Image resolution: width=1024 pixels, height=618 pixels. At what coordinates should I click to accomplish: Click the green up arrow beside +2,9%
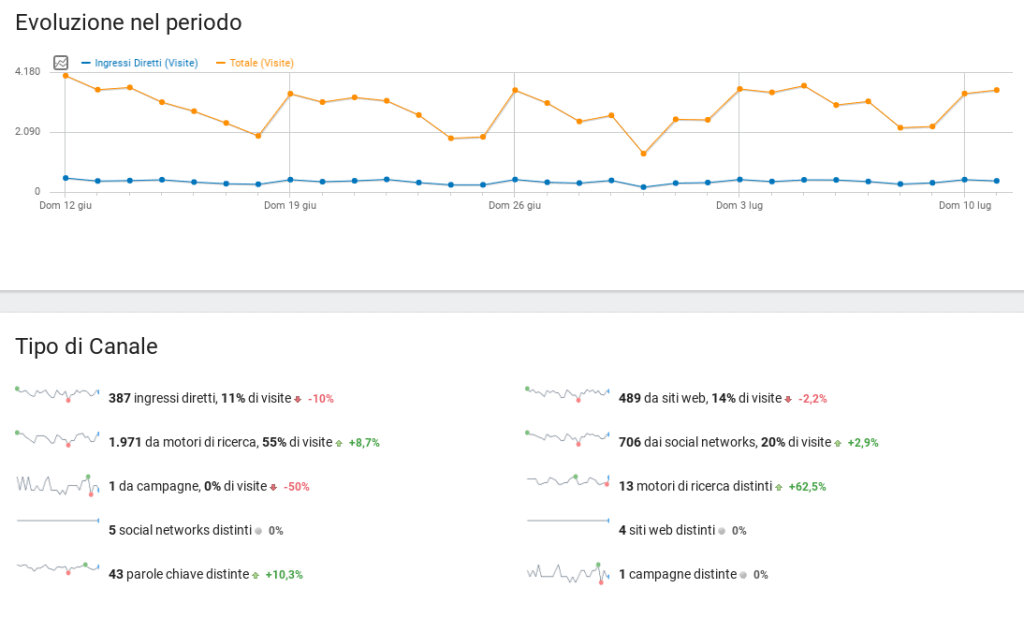coord(838,443)
